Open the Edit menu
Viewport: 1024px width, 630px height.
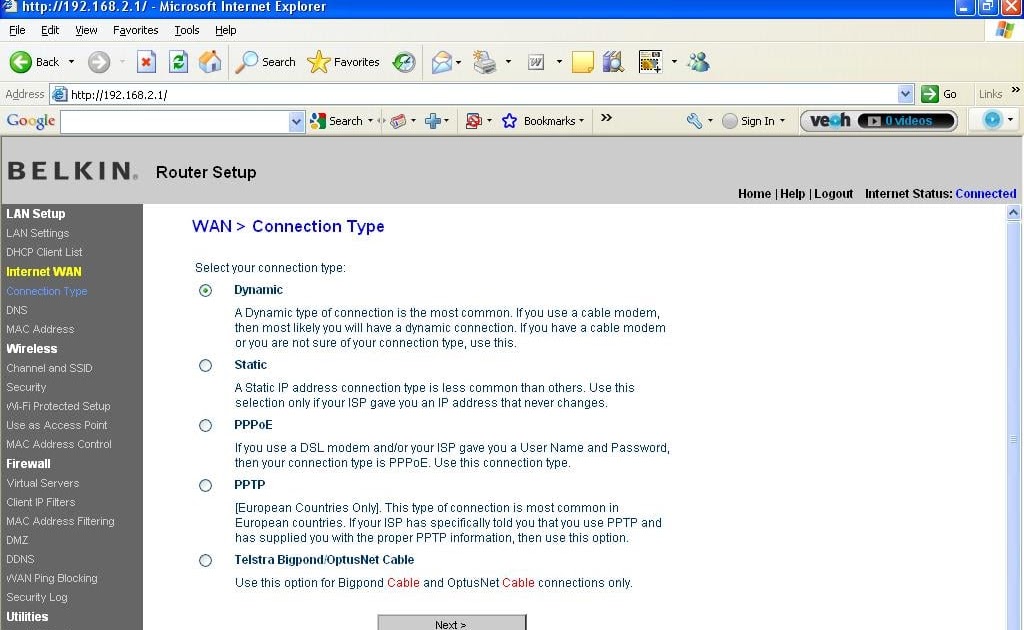click(50, 30)
